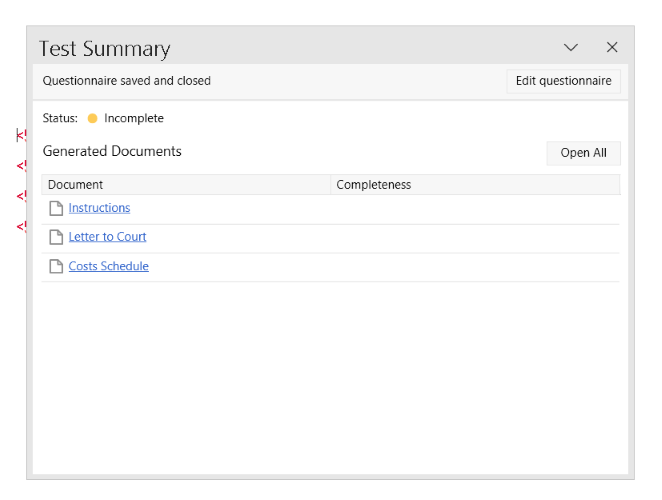Click the Instructions file icon
662x500 pixels.
(x=56, y=208)
